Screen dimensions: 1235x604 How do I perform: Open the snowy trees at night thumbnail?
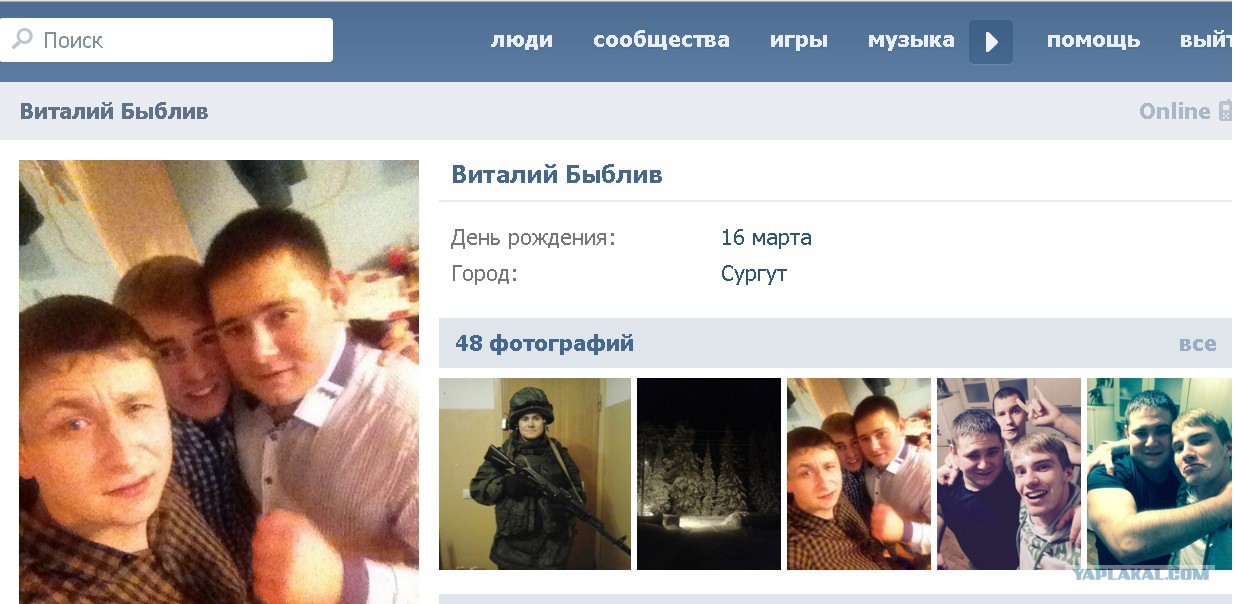(709, 474)
